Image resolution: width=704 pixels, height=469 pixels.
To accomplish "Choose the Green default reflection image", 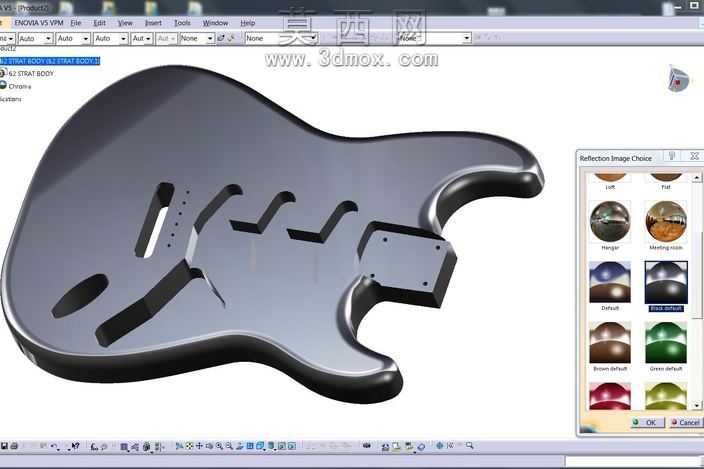I will pos(666,342).
